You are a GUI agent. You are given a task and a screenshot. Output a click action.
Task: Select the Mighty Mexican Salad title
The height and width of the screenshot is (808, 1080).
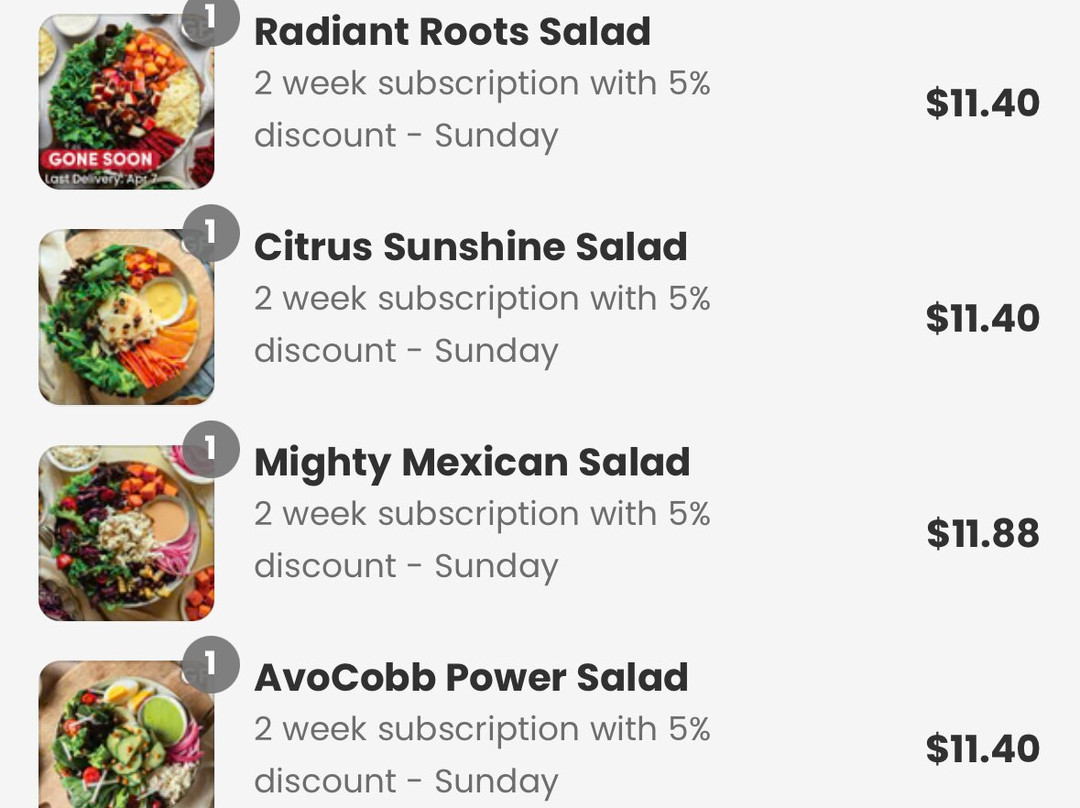click(x=472, y=463)
